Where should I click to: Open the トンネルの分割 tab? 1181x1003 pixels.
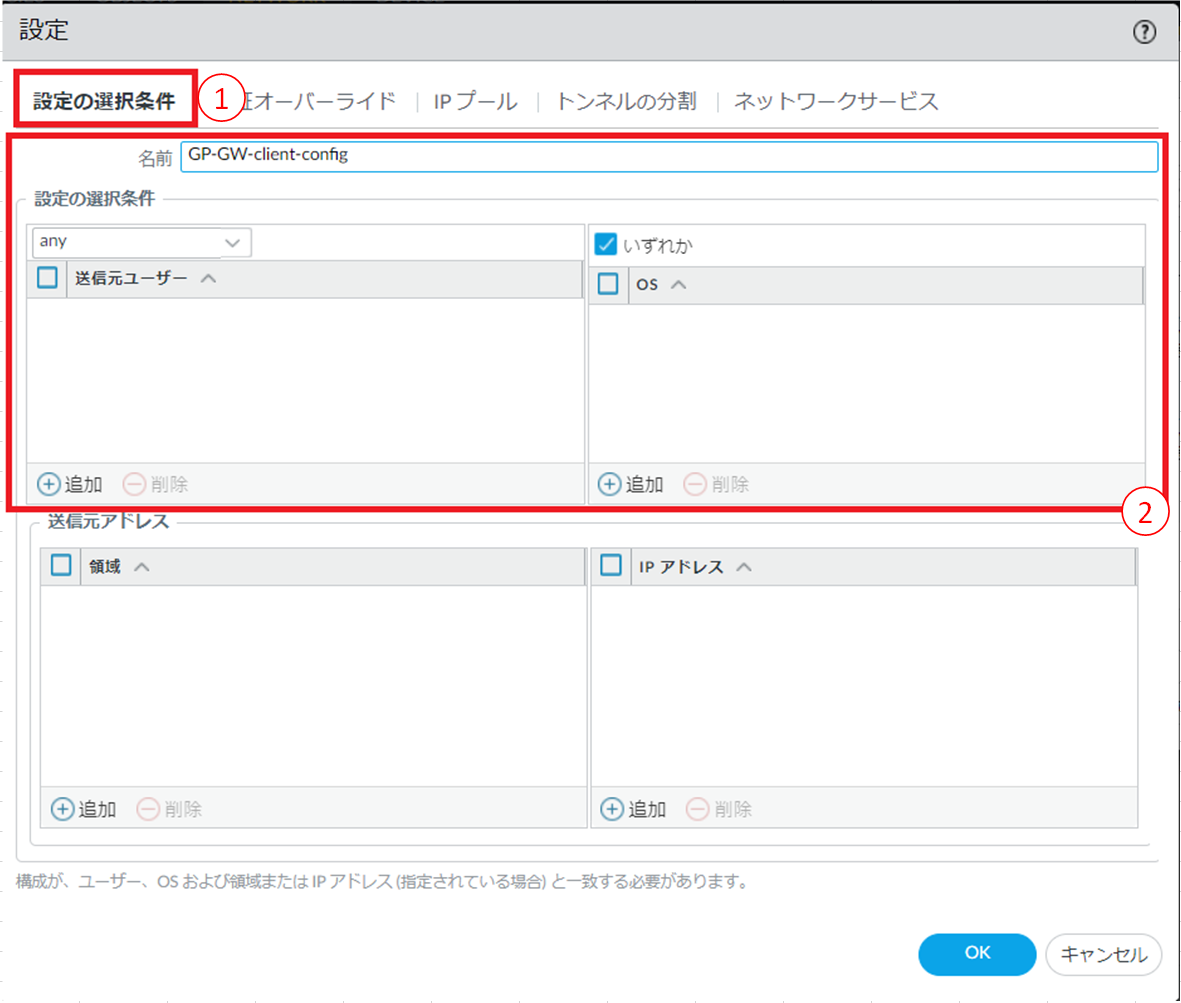[x=625, y=101]
